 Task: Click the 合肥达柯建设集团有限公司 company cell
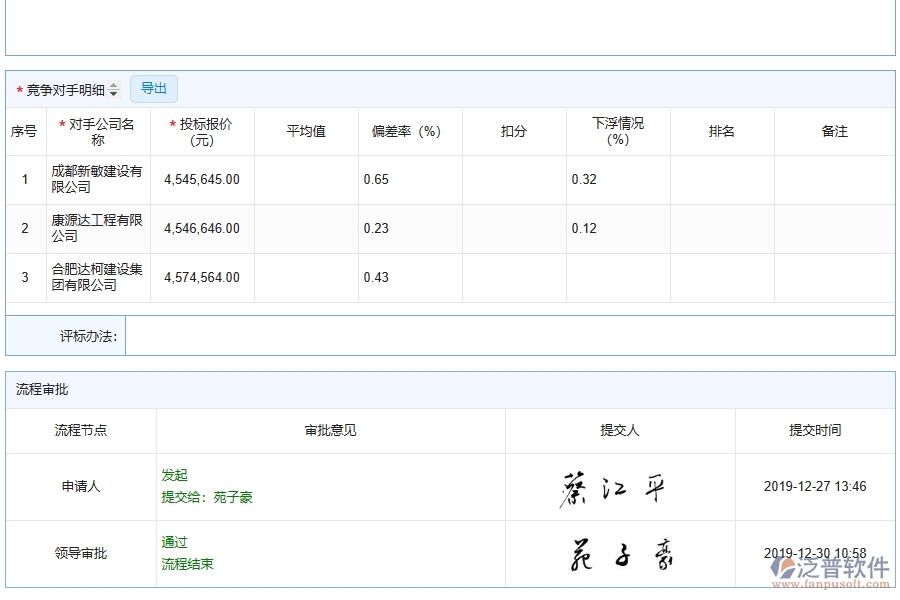[96, 277]
